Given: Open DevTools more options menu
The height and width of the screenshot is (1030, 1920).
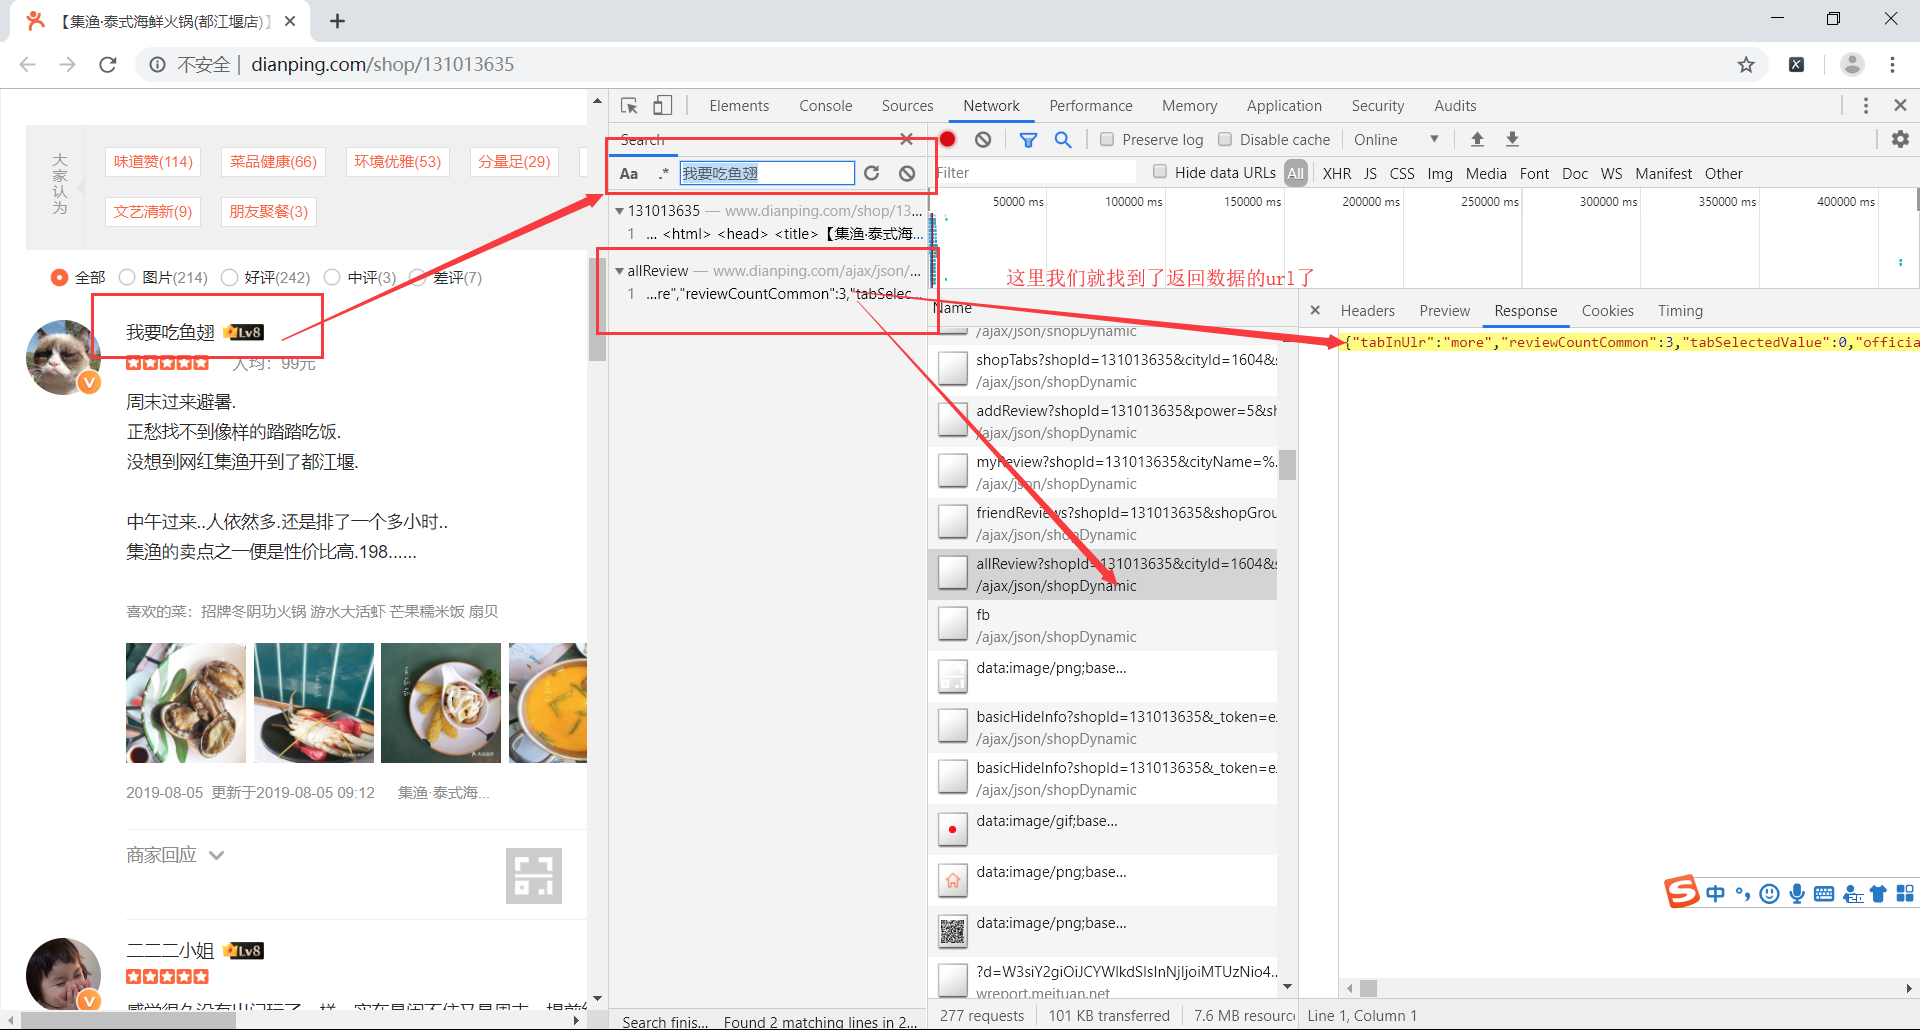Looking at the screenshot, I should (1865, 106).
